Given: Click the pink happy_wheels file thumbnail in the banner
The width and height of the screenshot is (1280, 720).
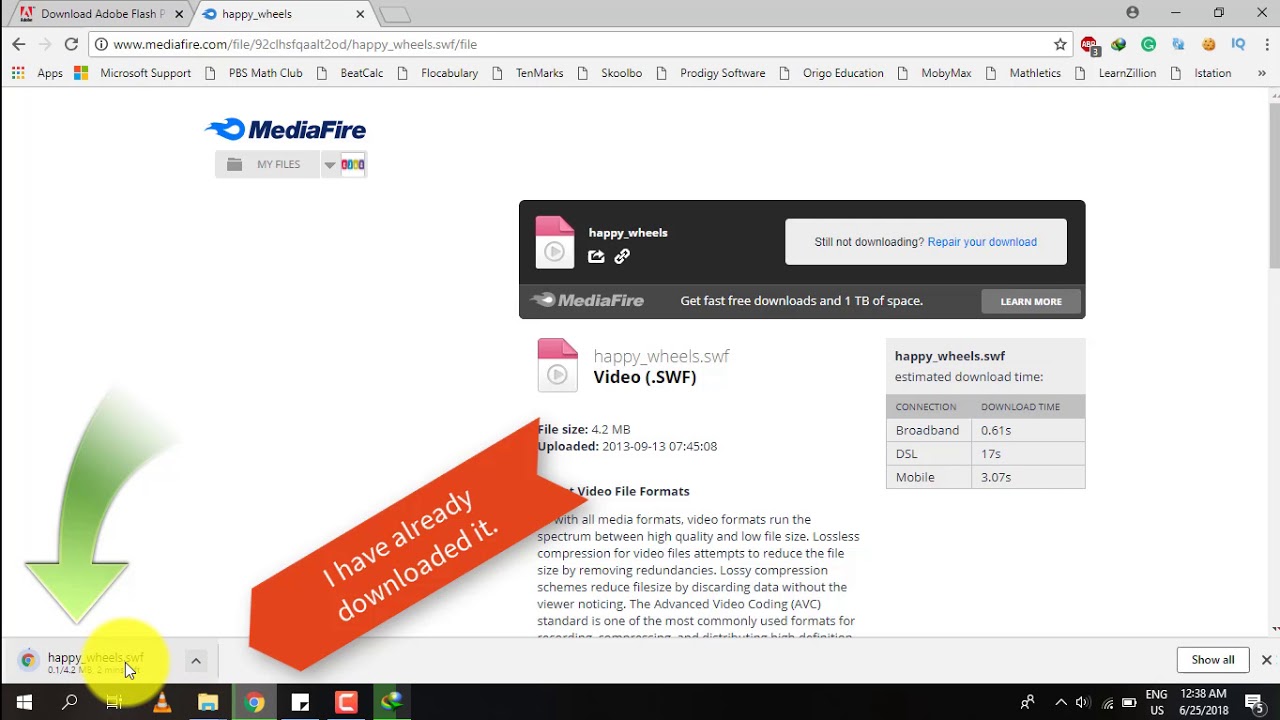Looking at the screenshot, I should click(555, 242).
